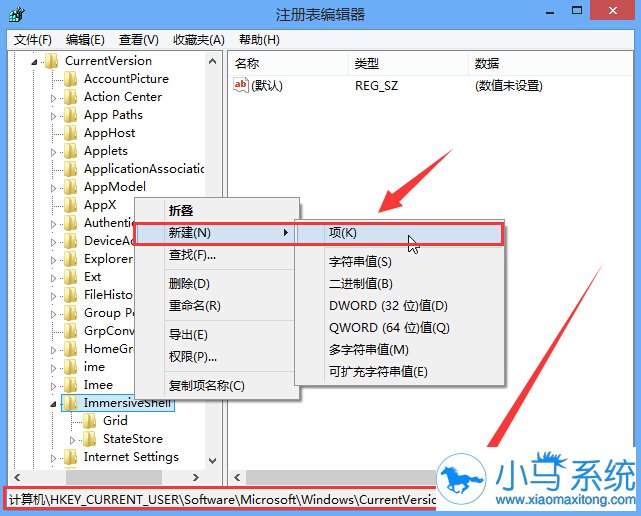Open the 新建(N) submenu
Screen dimensions: 641x516
(x=217, y=233)
